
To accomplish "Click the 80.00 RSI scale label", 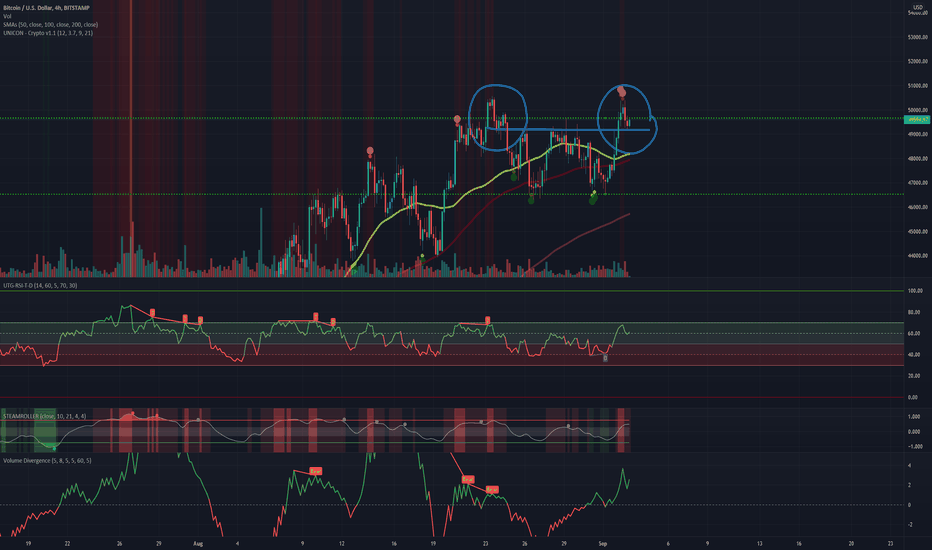I will pos(914,312).
